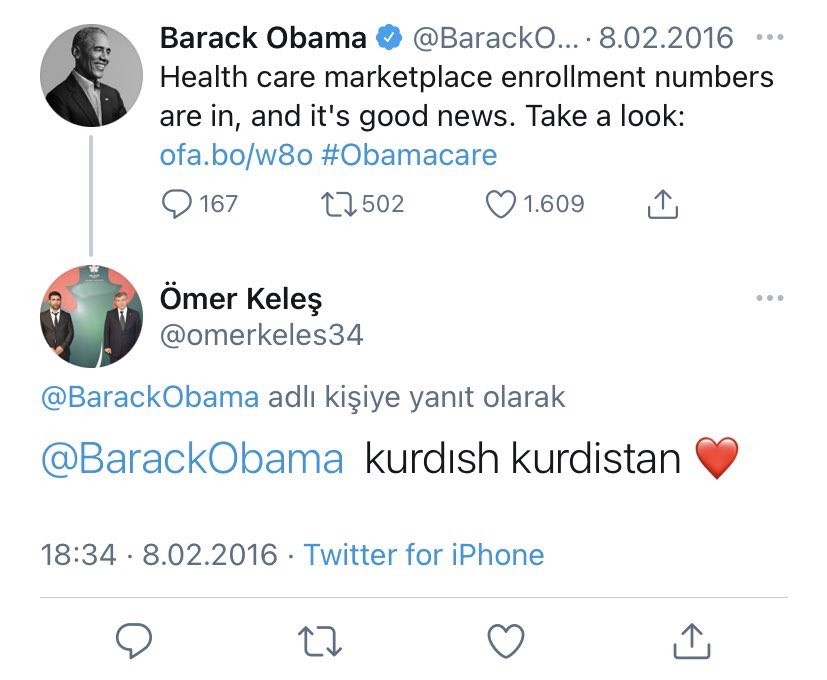Viewport: 827px width, 680px height.
Task: Share Obama's tweet via share icon
Action: point(663,204)
